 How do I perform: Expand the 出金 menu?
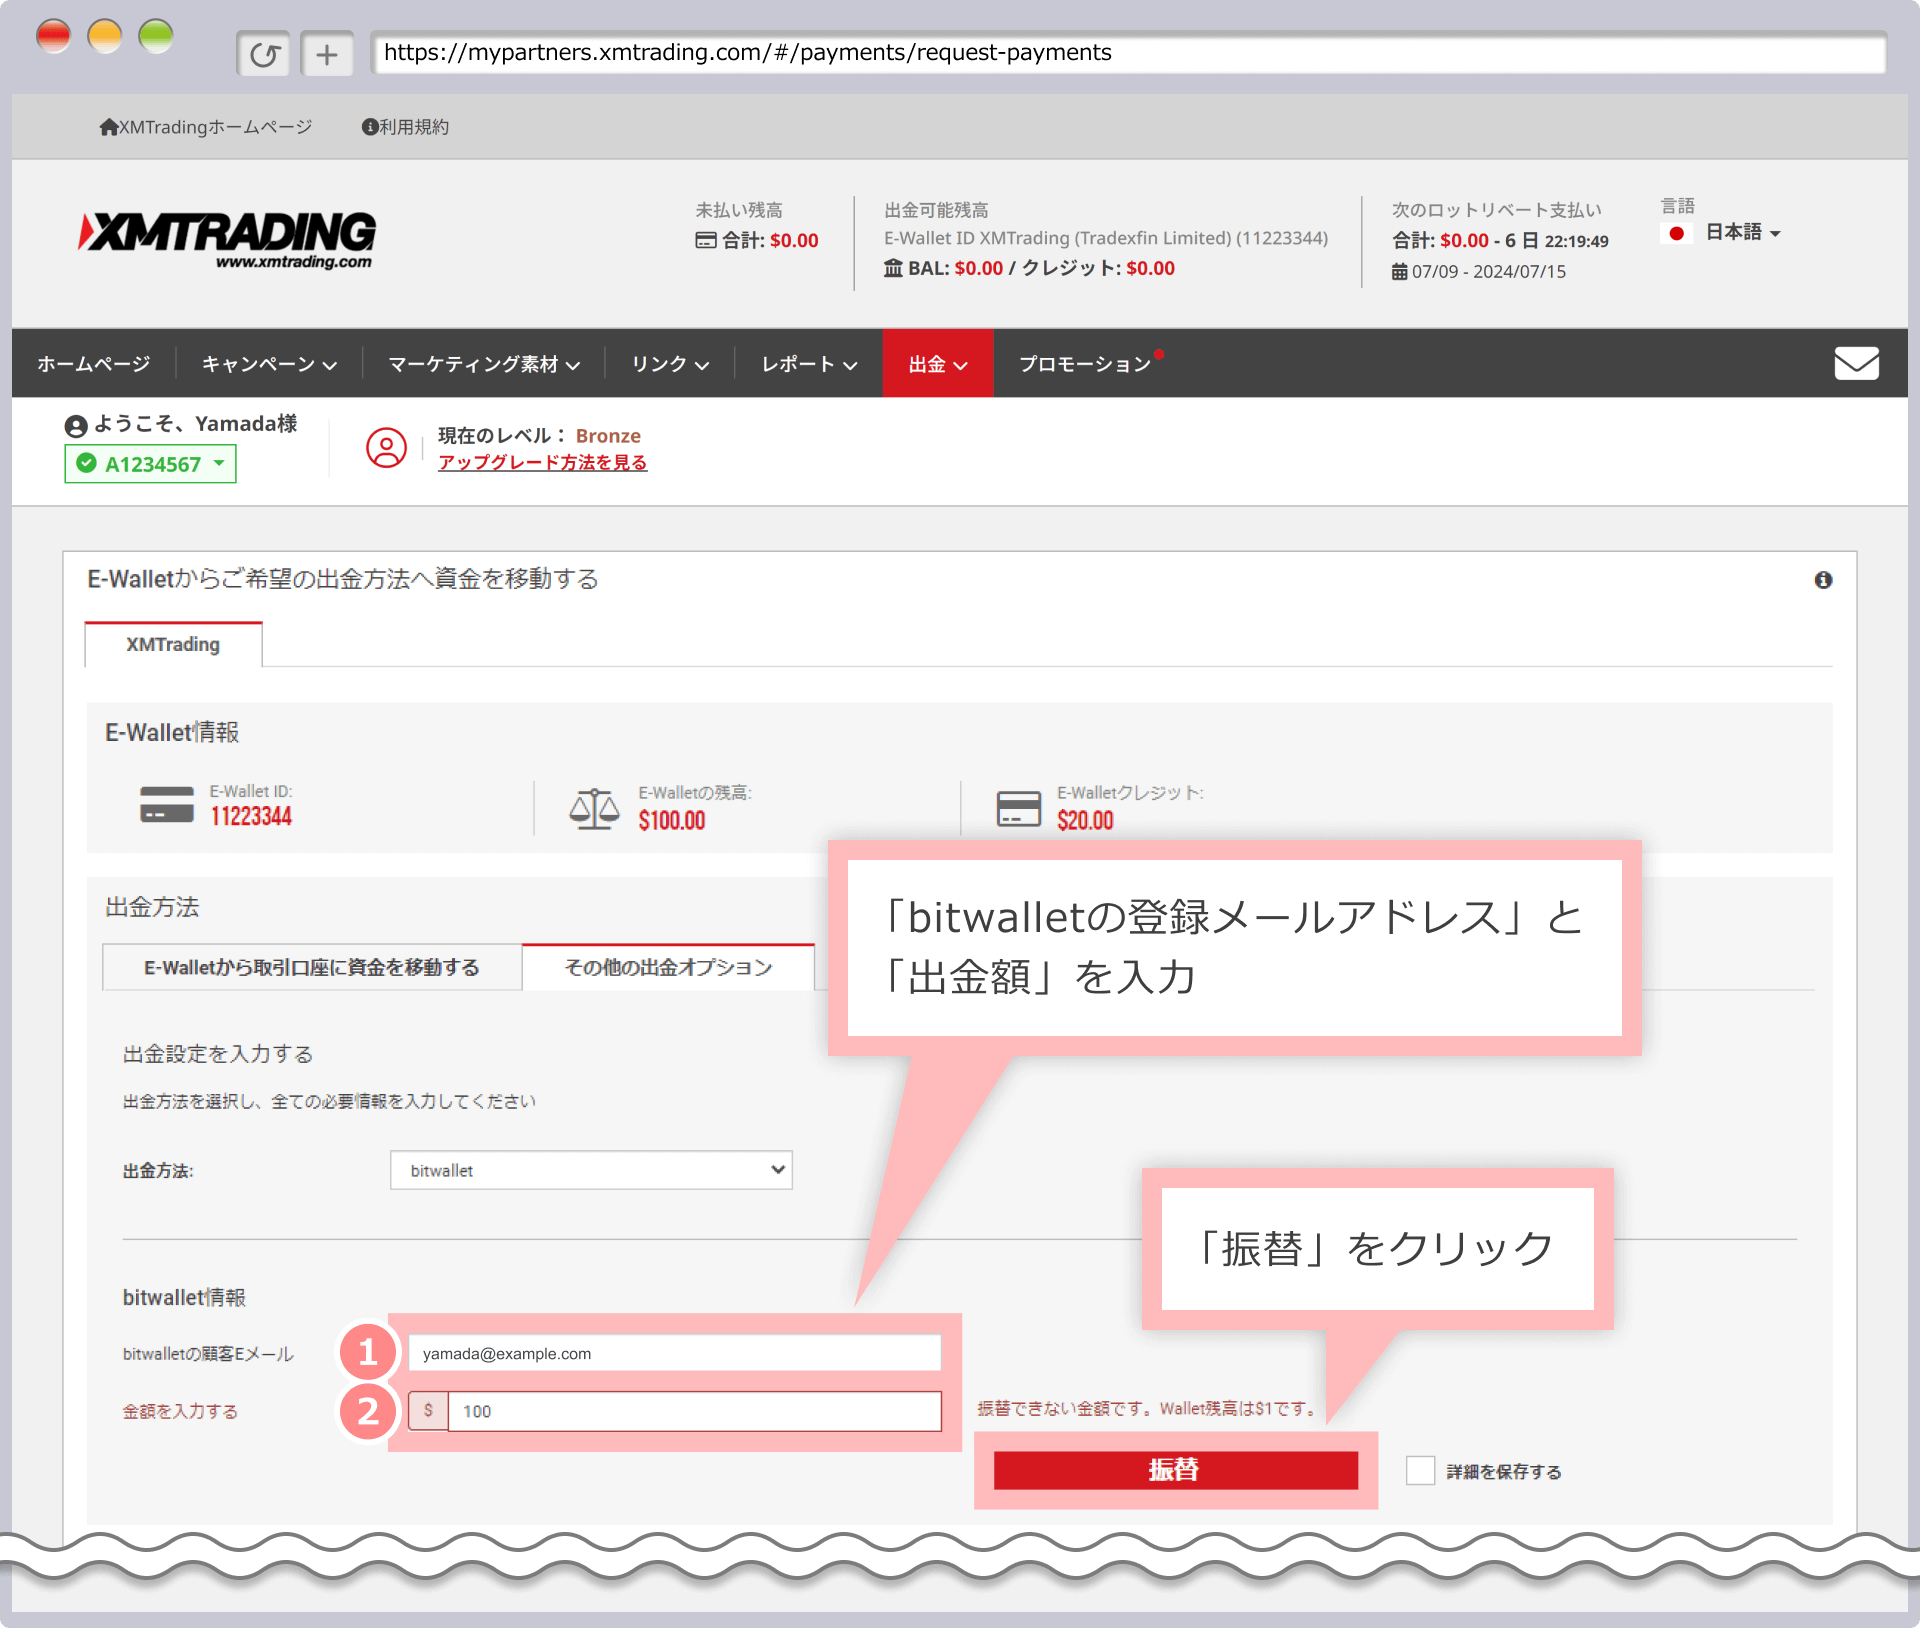[938, 364]
